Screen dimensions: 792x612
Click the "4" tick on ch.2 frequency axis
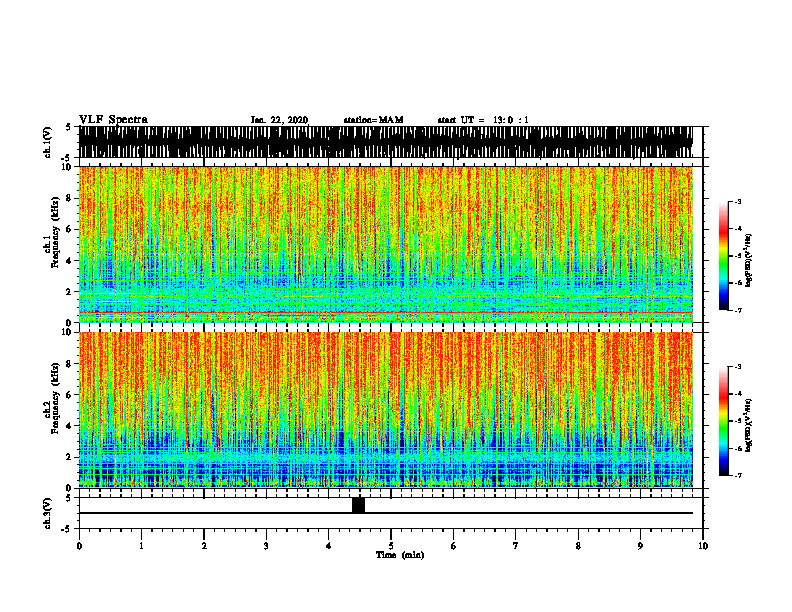pyautogui.click(x=70, y=426)
